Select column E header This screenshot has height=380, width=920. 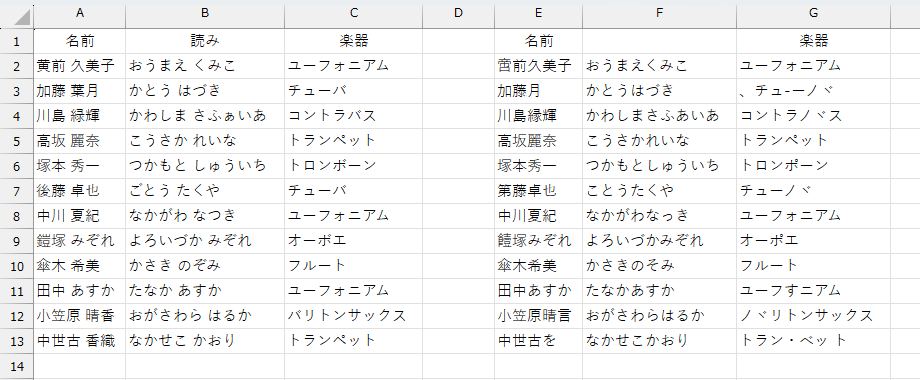click(x=539, y=13)
